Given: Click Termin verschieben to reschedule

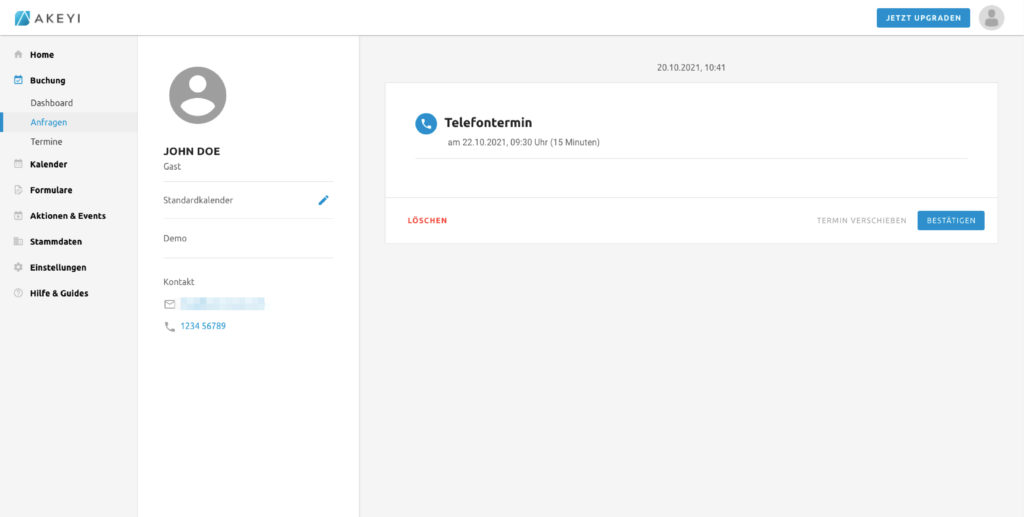Looking at the screenshot, I should [x=861, y=221].
